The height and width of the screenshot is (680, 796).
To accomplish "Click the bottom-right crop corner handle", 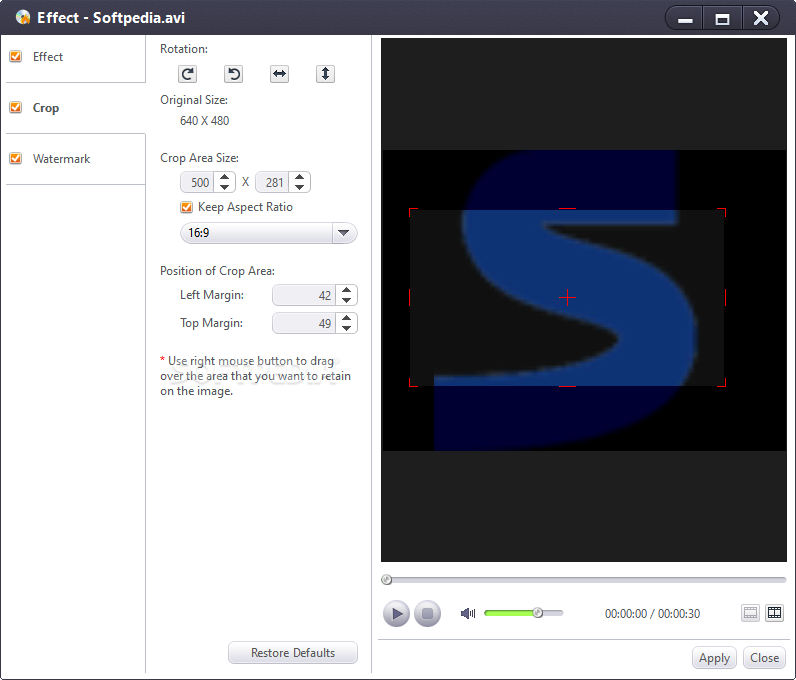I will (x=722, y=382).
